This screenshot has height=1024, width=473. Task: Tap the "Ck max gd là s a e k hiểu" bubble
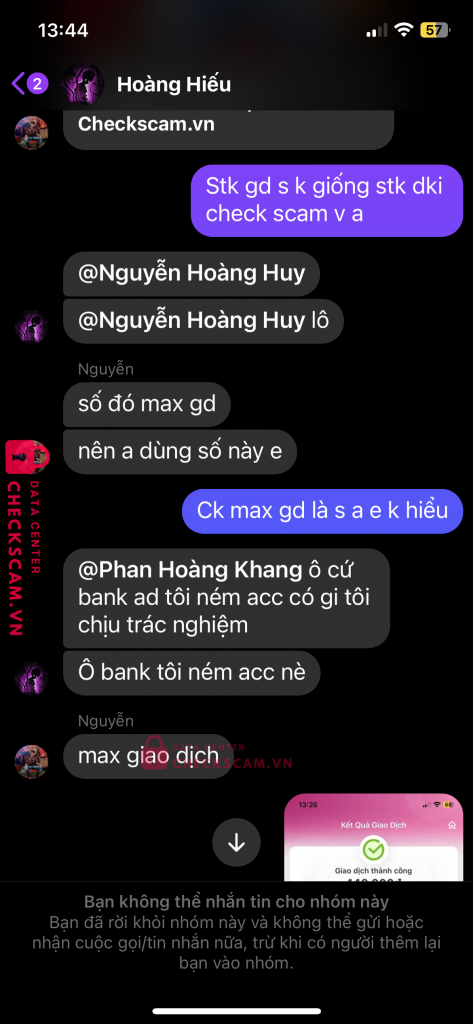[323, 510]
